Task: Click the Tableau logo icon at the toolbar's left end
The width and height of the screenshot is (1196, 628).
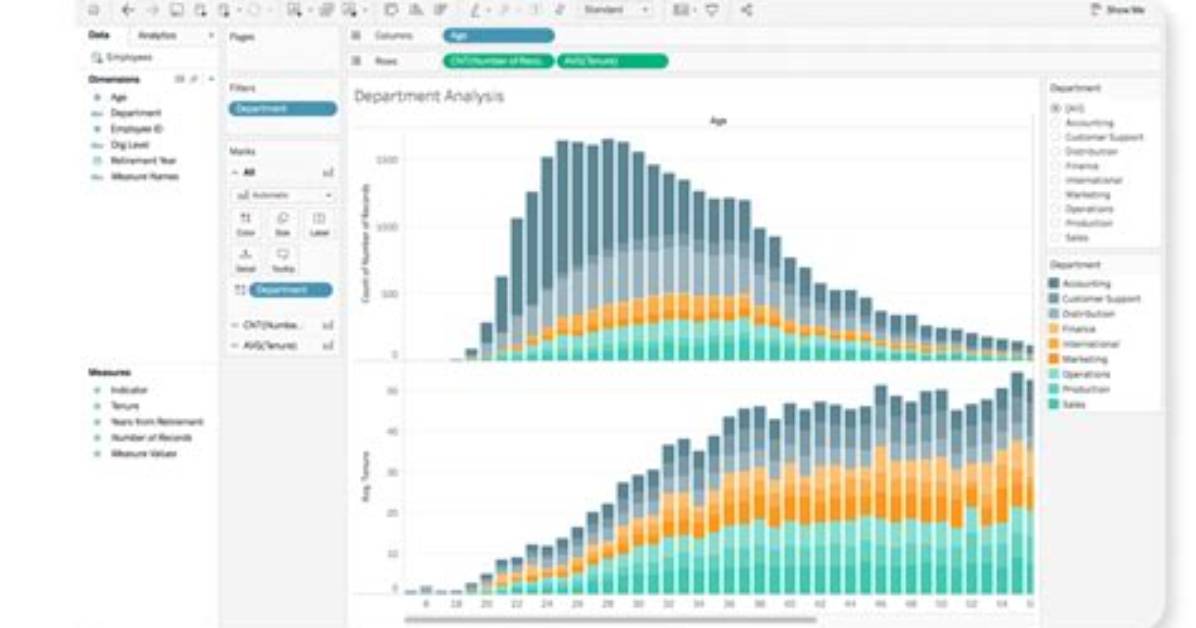Action: (94, 10)
